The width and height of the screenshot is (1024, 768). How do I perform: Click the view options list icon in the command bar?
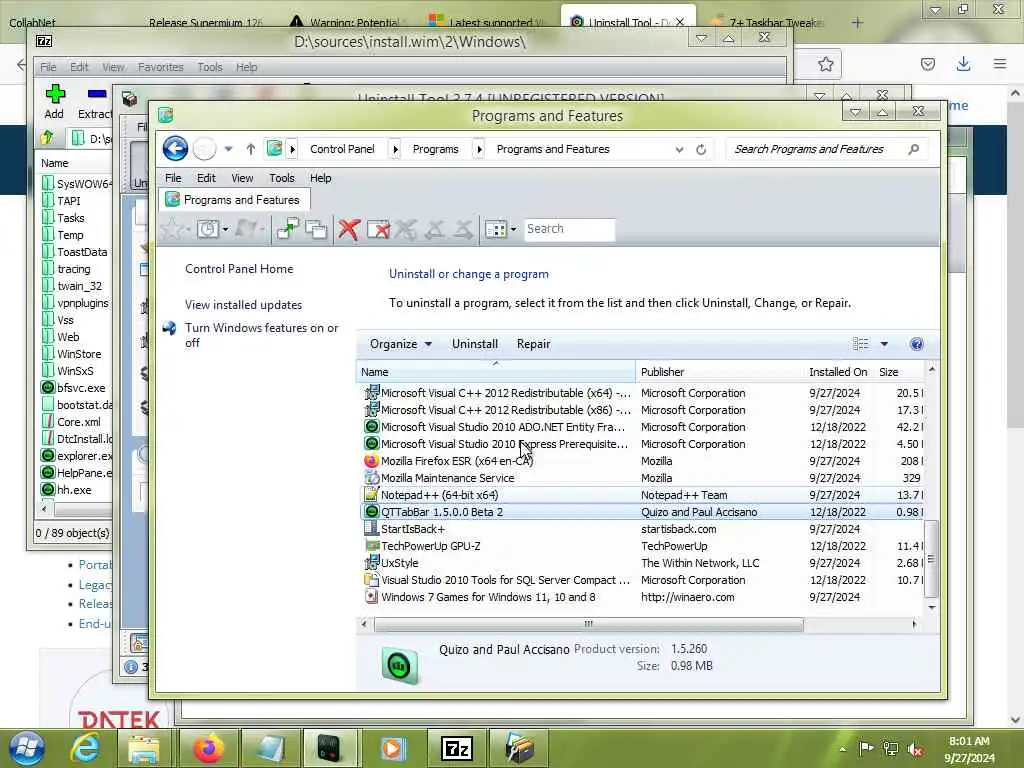[x=861, y=344]
